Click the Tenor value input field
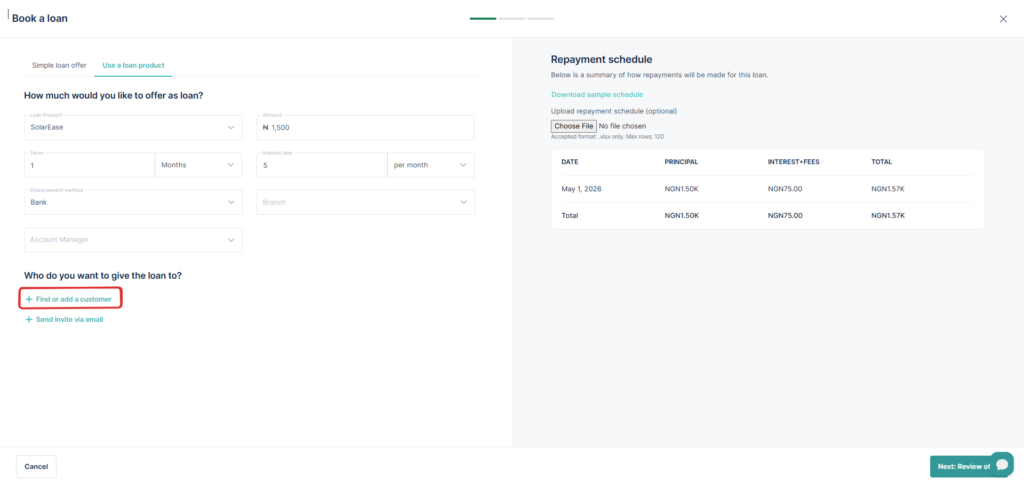 (x=89, y=165)
